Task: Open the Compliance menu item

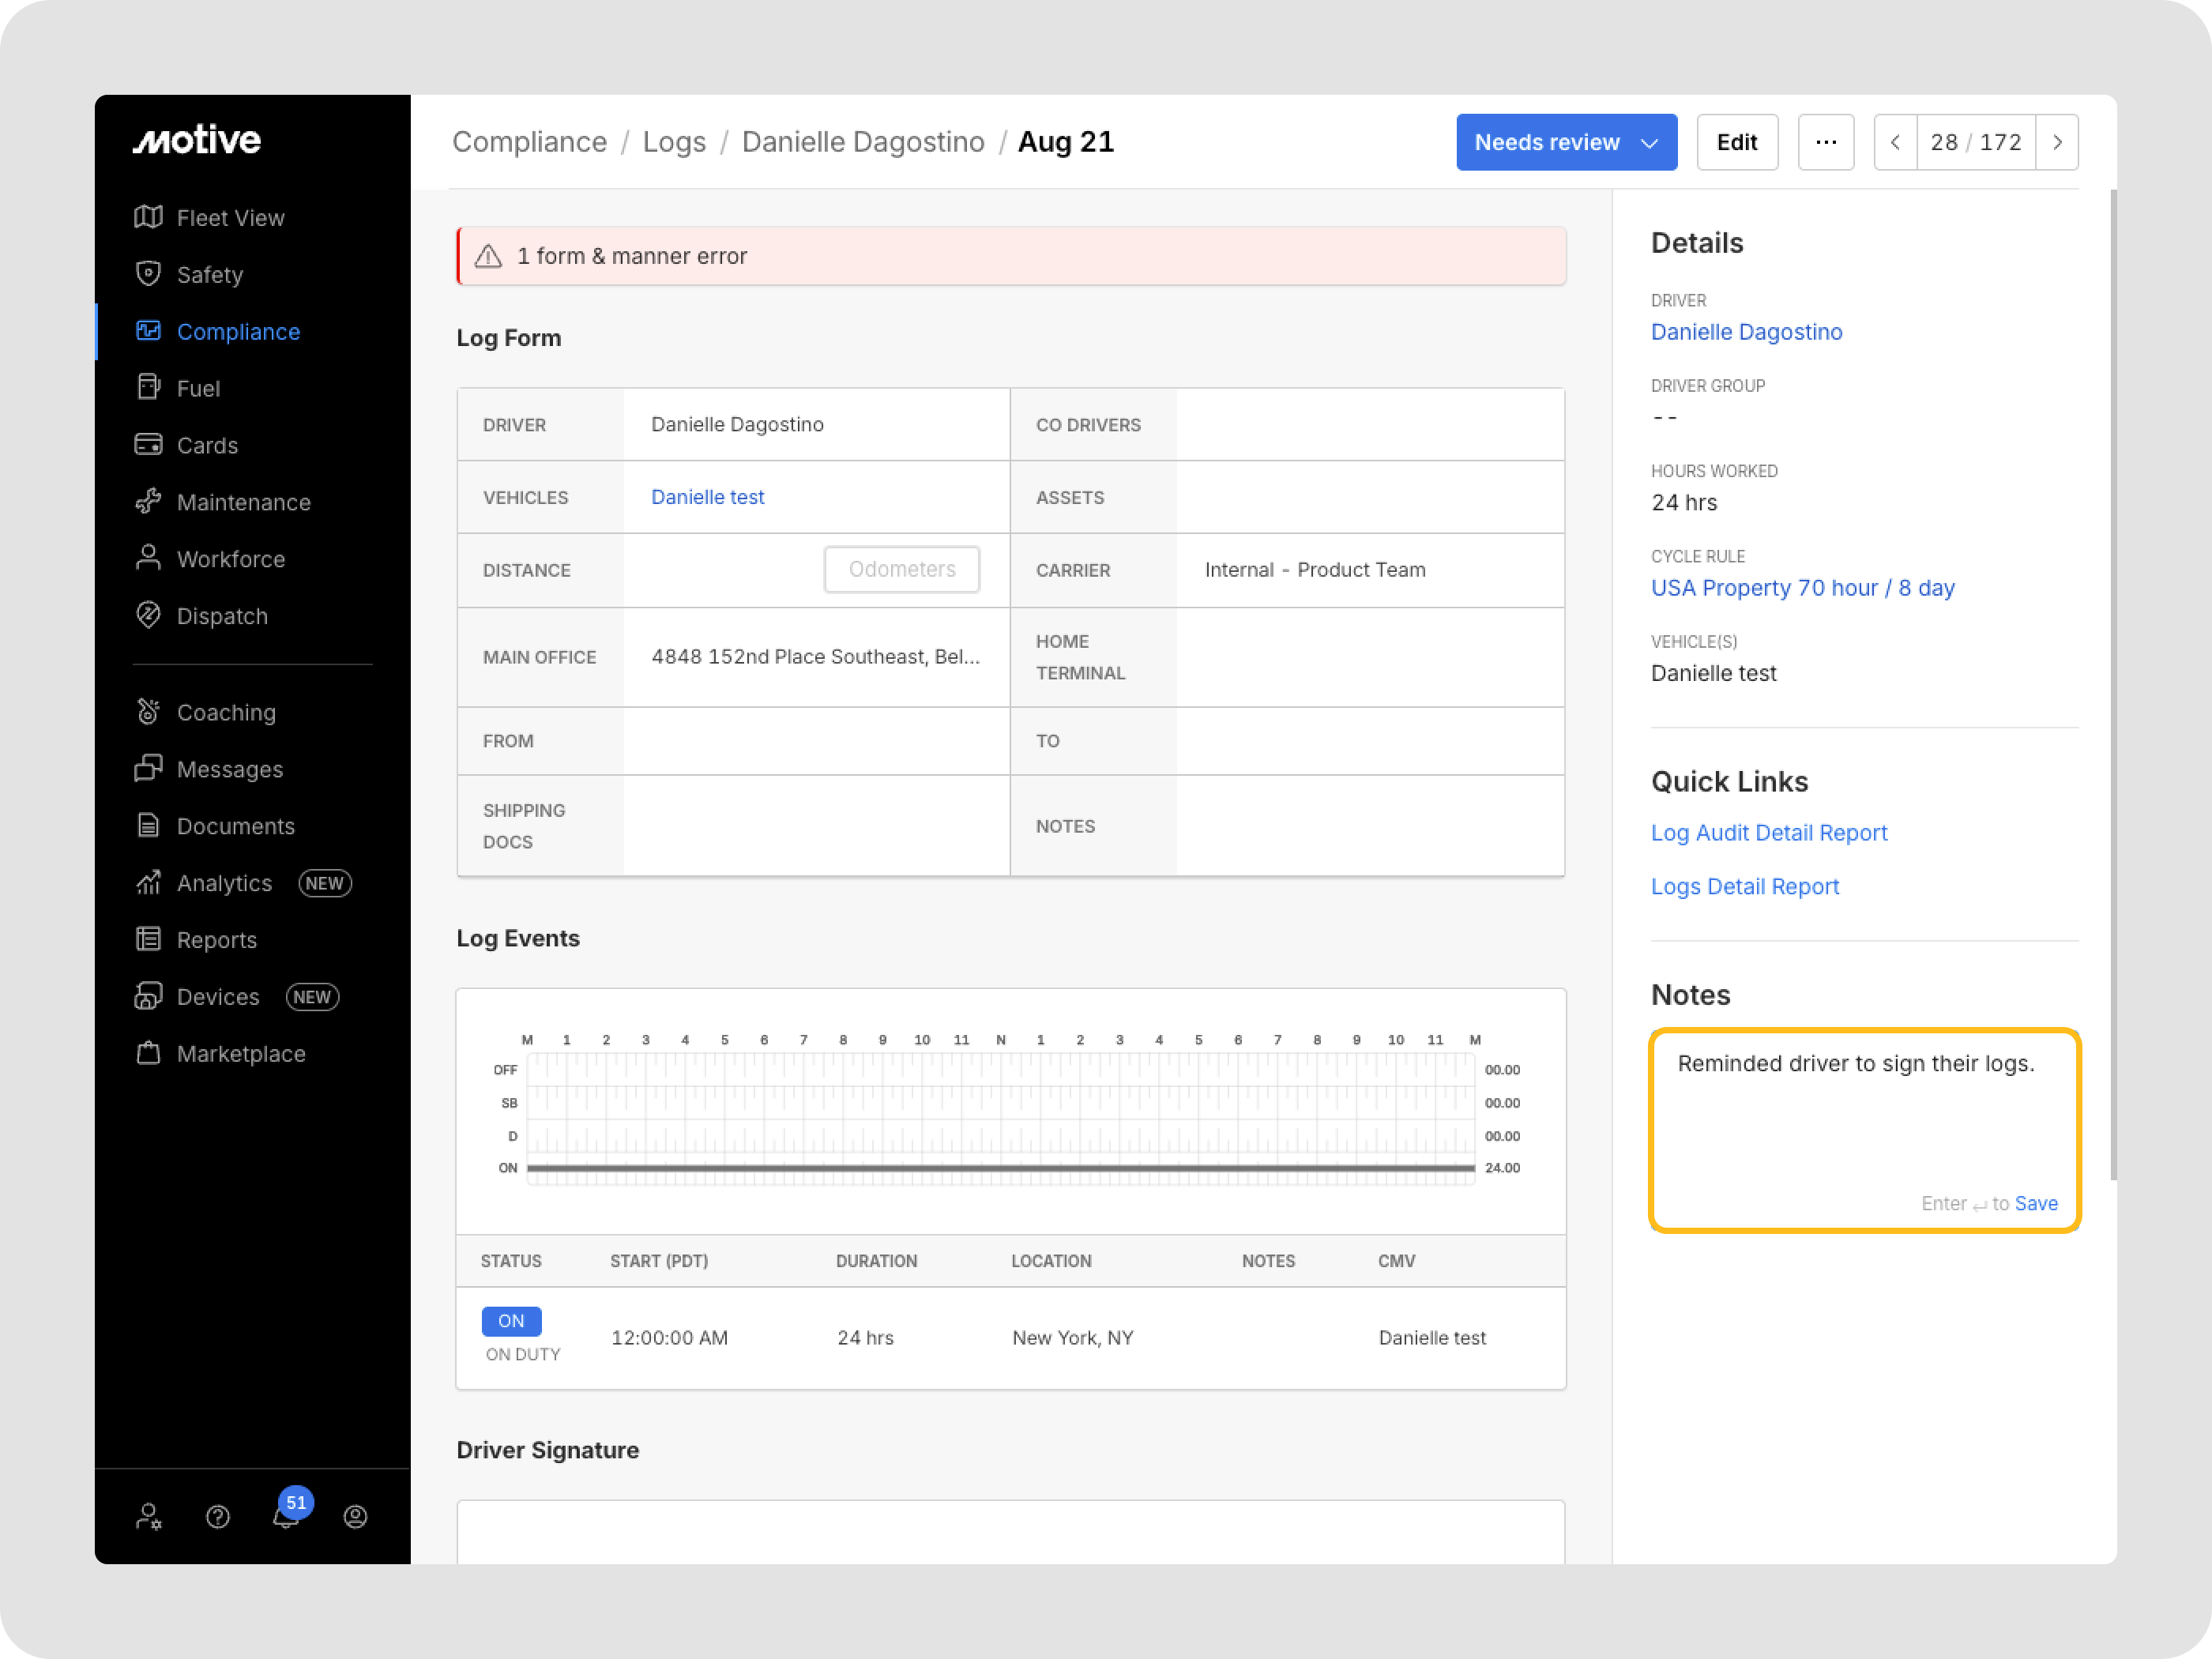Action: pos(238,331)
